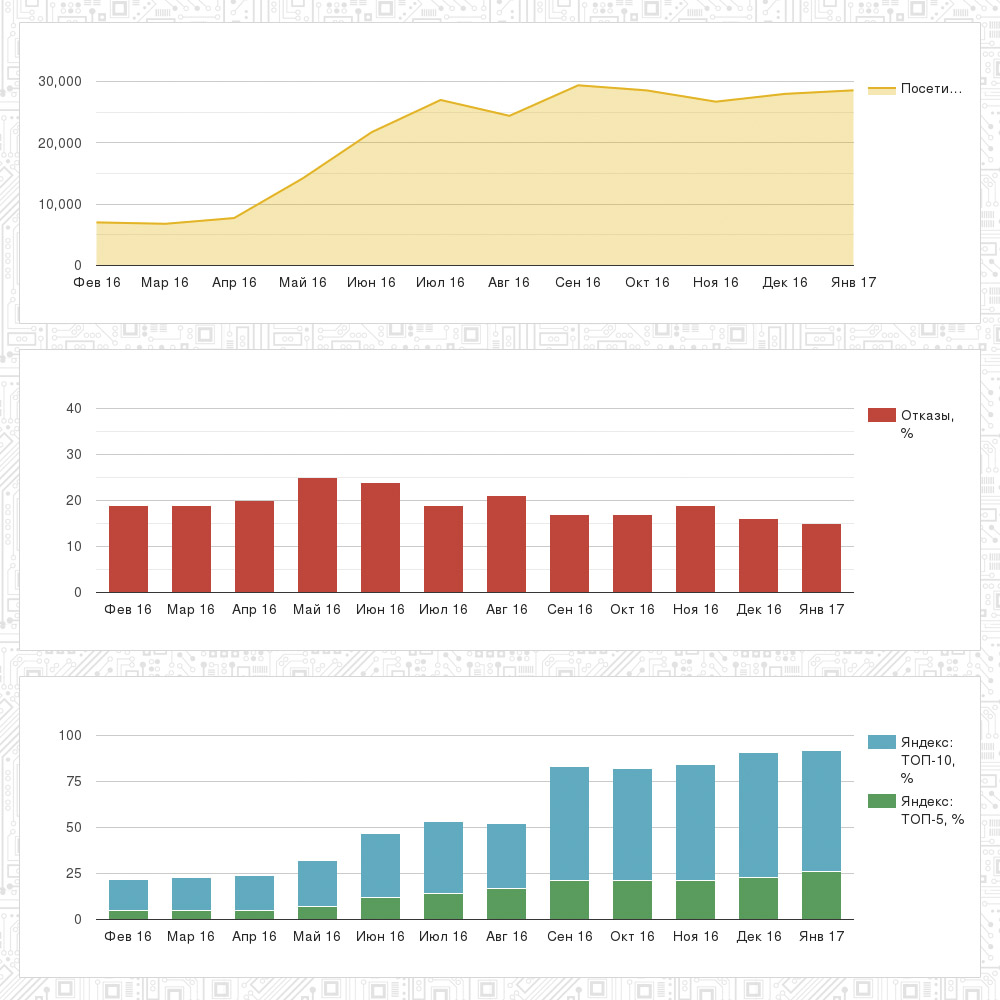This screenshot has width=1000, height=1000.
Task: Click the blue ТОП-10 segment for Окт 16
Action: [x=633, y=825]
